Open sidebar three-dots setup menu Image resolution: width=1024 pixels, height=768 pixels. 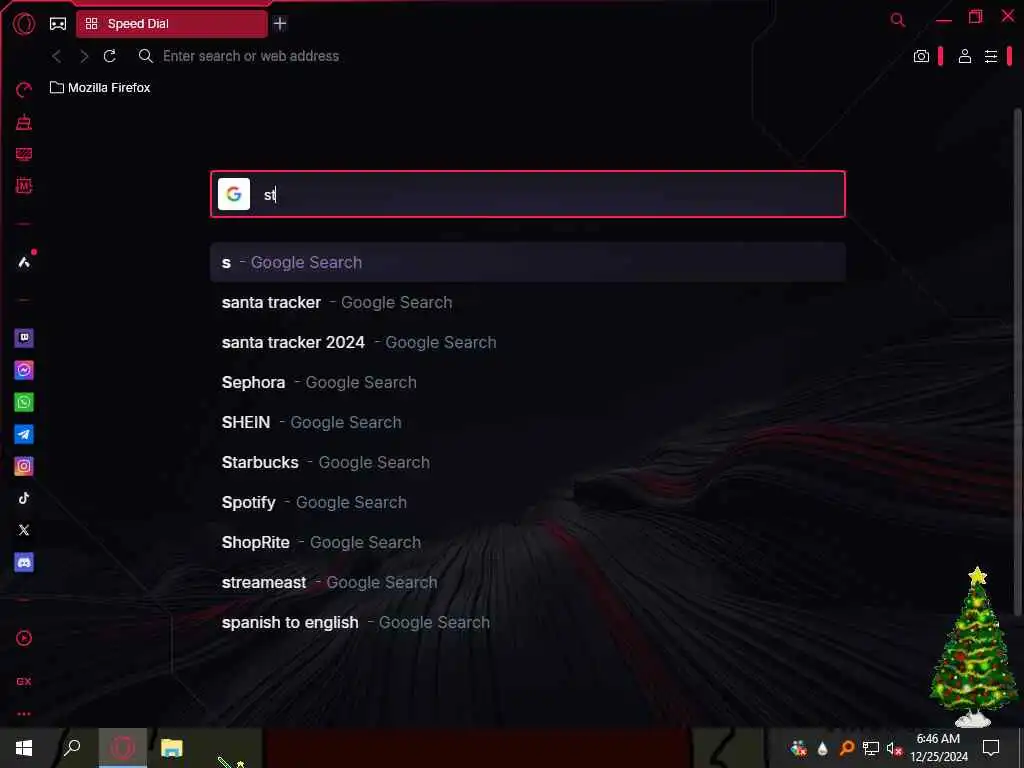pos(24,714)
